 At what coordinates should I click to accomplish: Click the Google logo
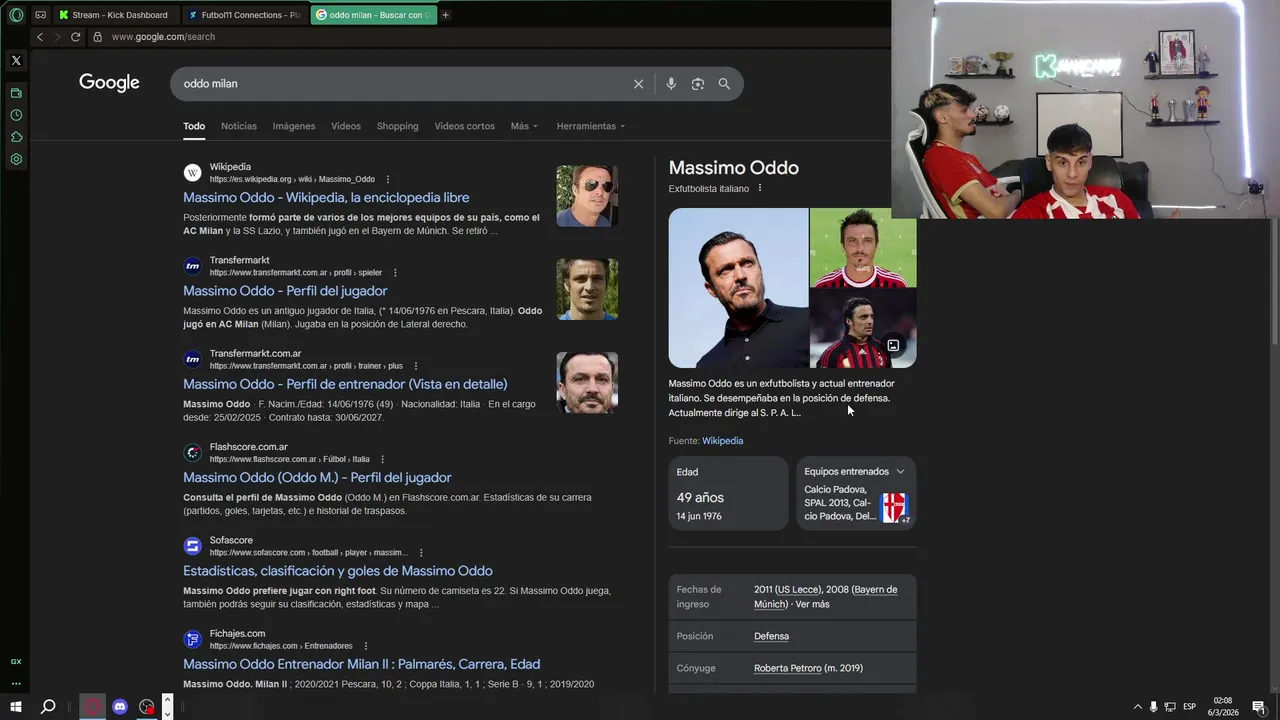coord(109,83)
